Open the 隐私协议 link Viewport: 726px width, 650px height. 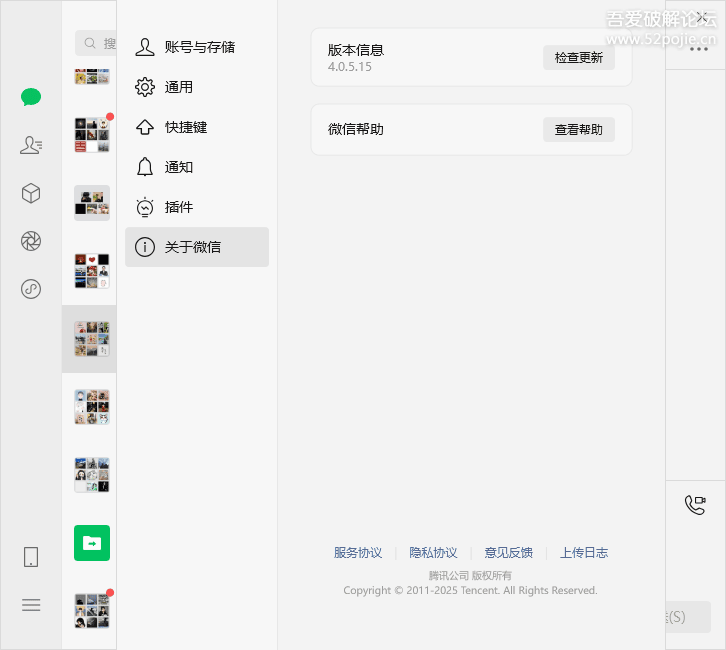pyautogui.click(x=433, y=553)
